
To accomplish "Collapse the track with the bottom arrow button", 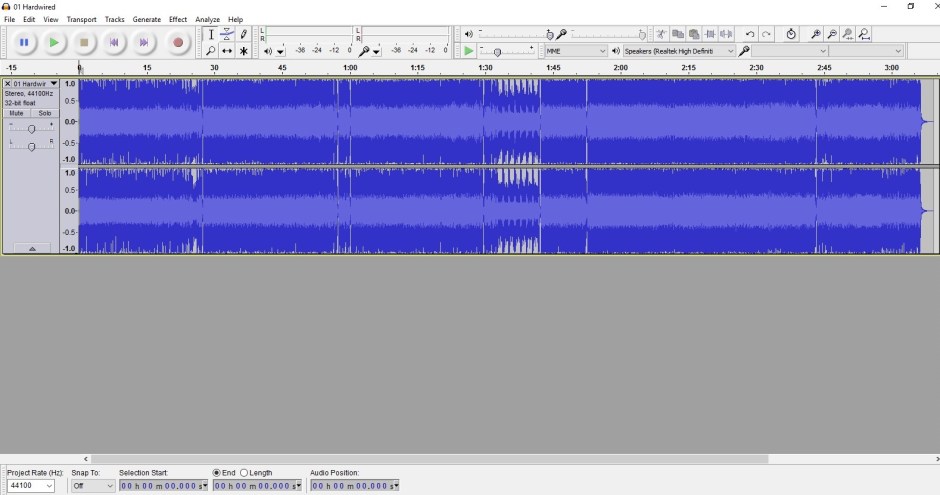I will [31, 248].
